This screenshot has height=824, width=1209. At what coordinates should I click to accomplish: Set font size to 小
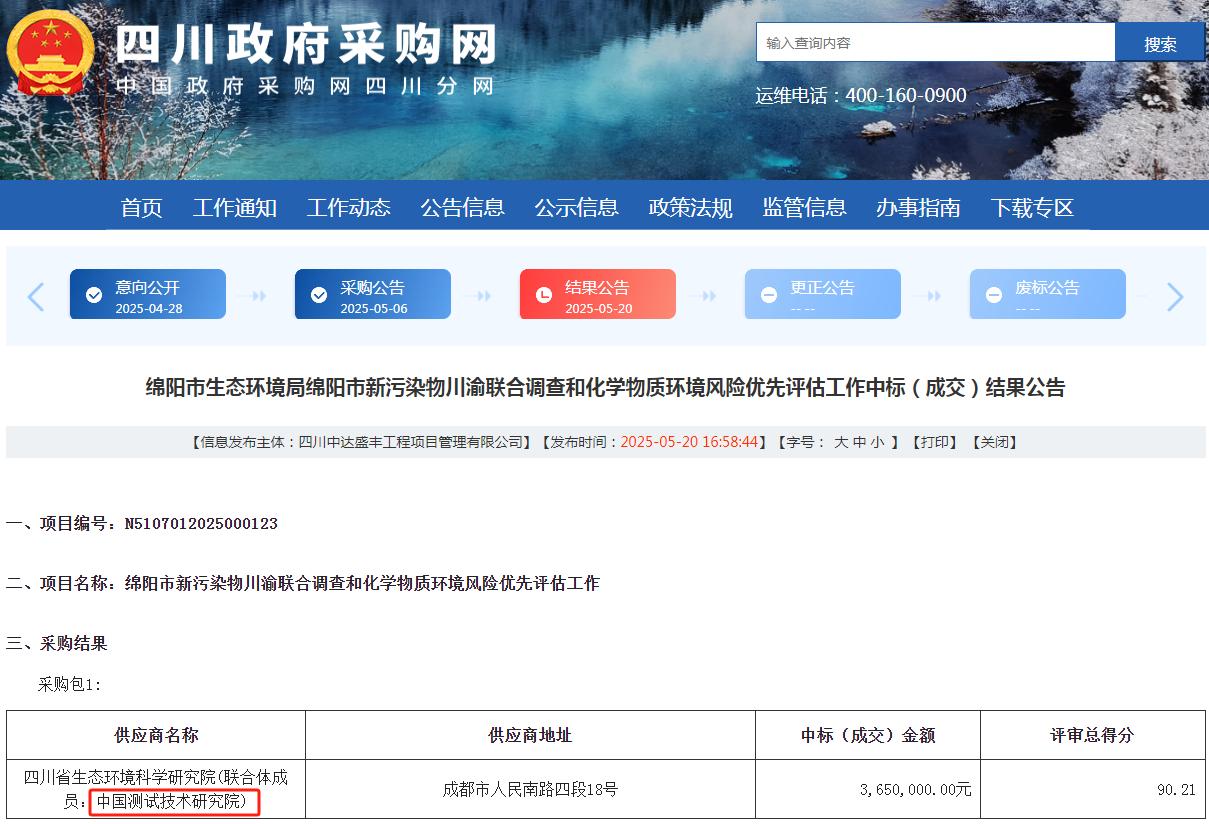point(877,442)
